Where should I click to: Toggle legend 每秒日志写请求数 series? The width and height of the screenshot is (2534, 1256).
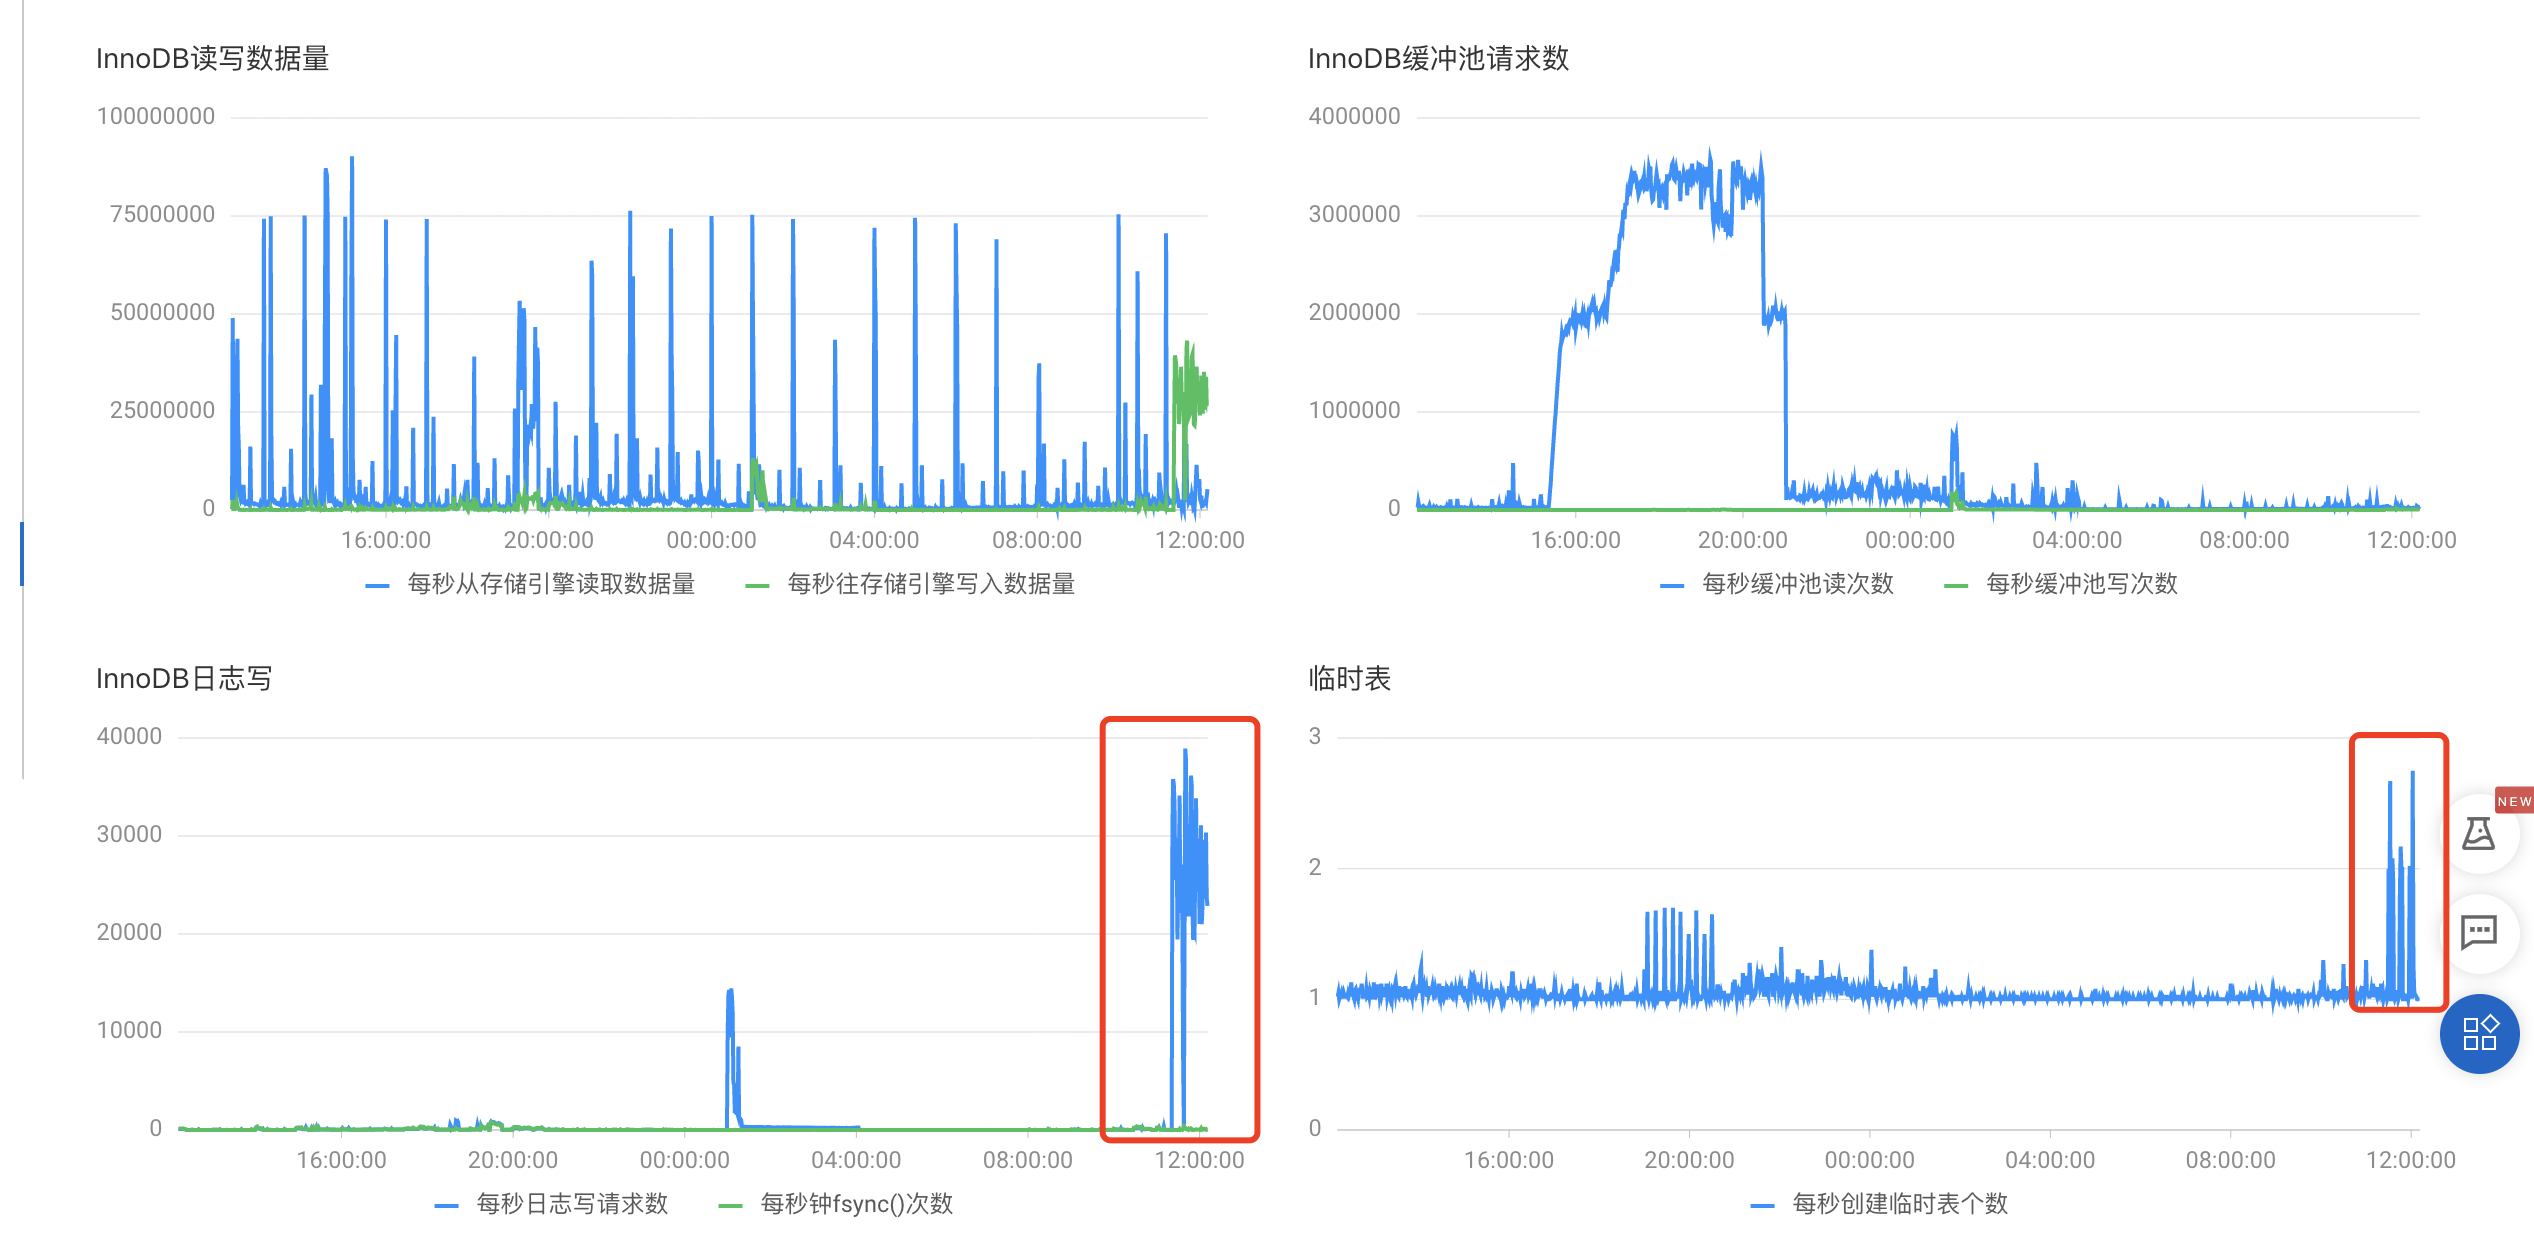click(552, 1204)
